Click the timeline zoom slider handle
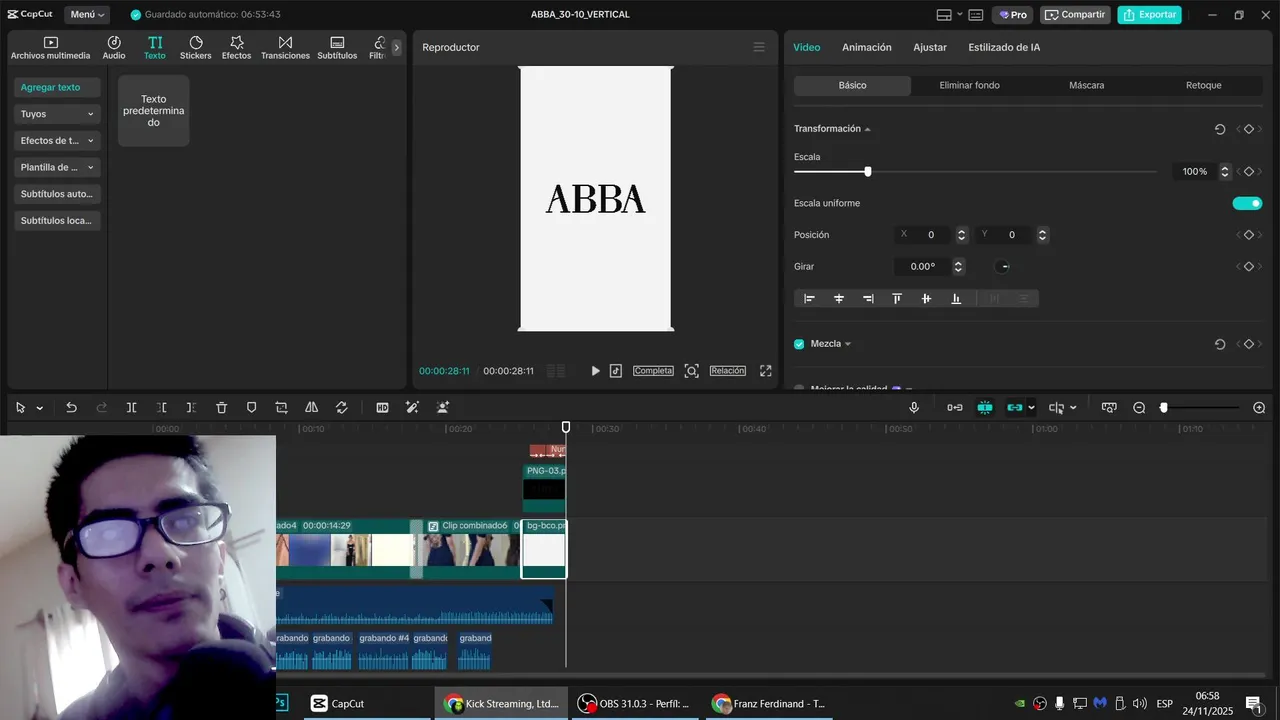This screenshot has width=1280, height=720. pyautogui.click(x=1164, y=408)
